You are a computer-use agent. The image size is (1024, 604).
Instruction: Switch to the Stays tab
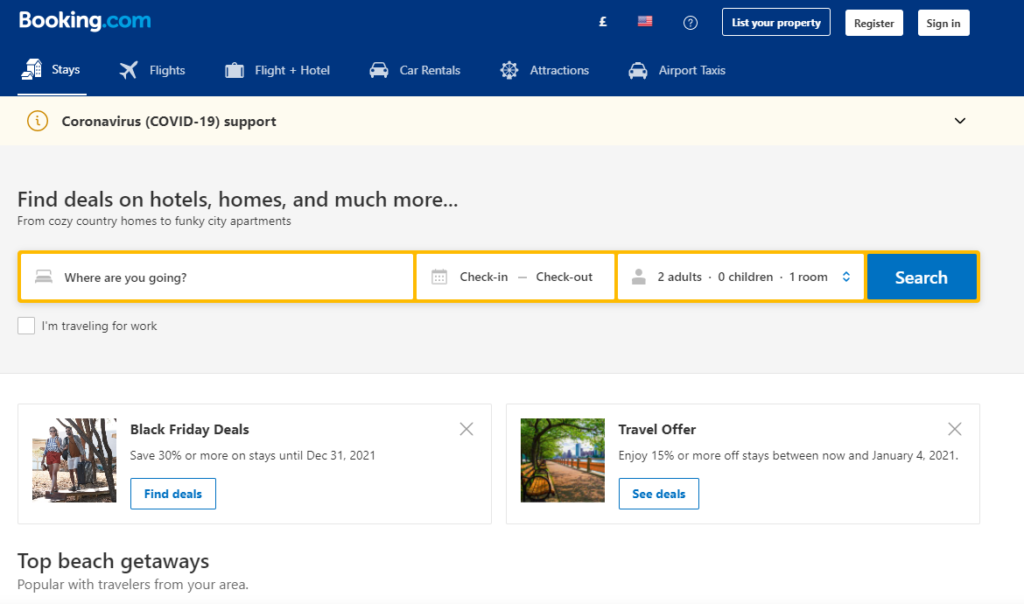tap(52, 70)
